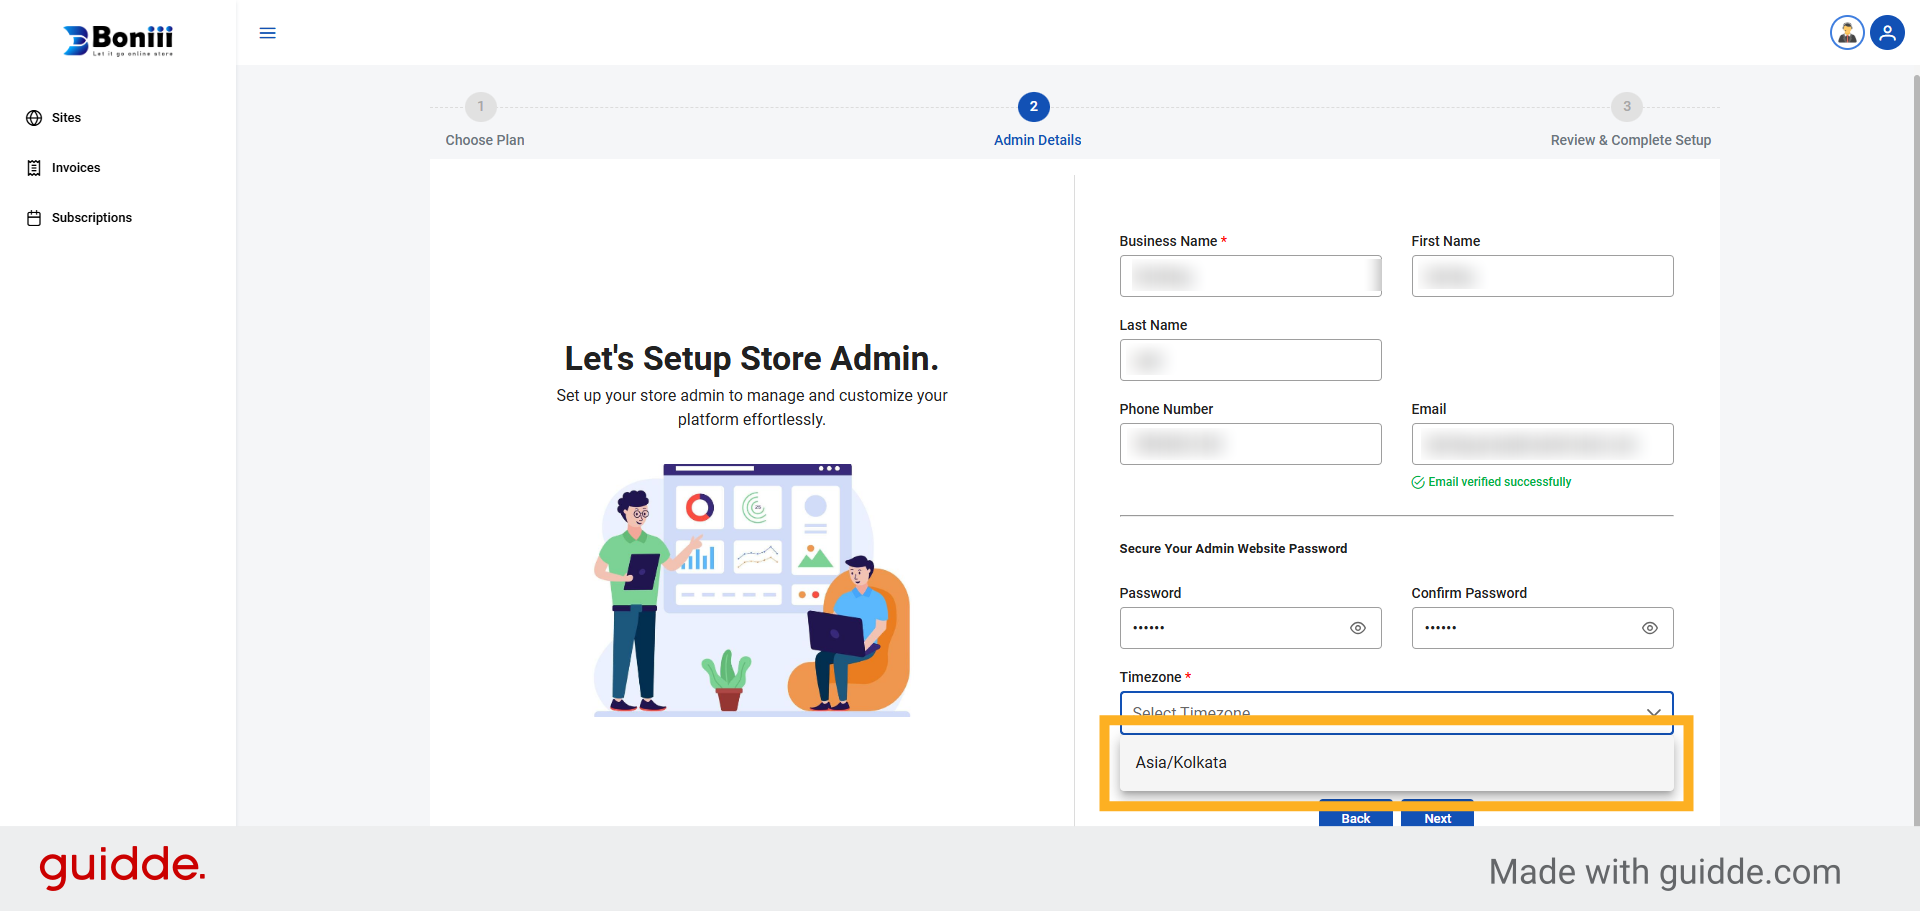This screenshot has height=911, width=1920.
Task: Go to step 3 Review & Complete Setup
Action: (x=1626, y=106)
